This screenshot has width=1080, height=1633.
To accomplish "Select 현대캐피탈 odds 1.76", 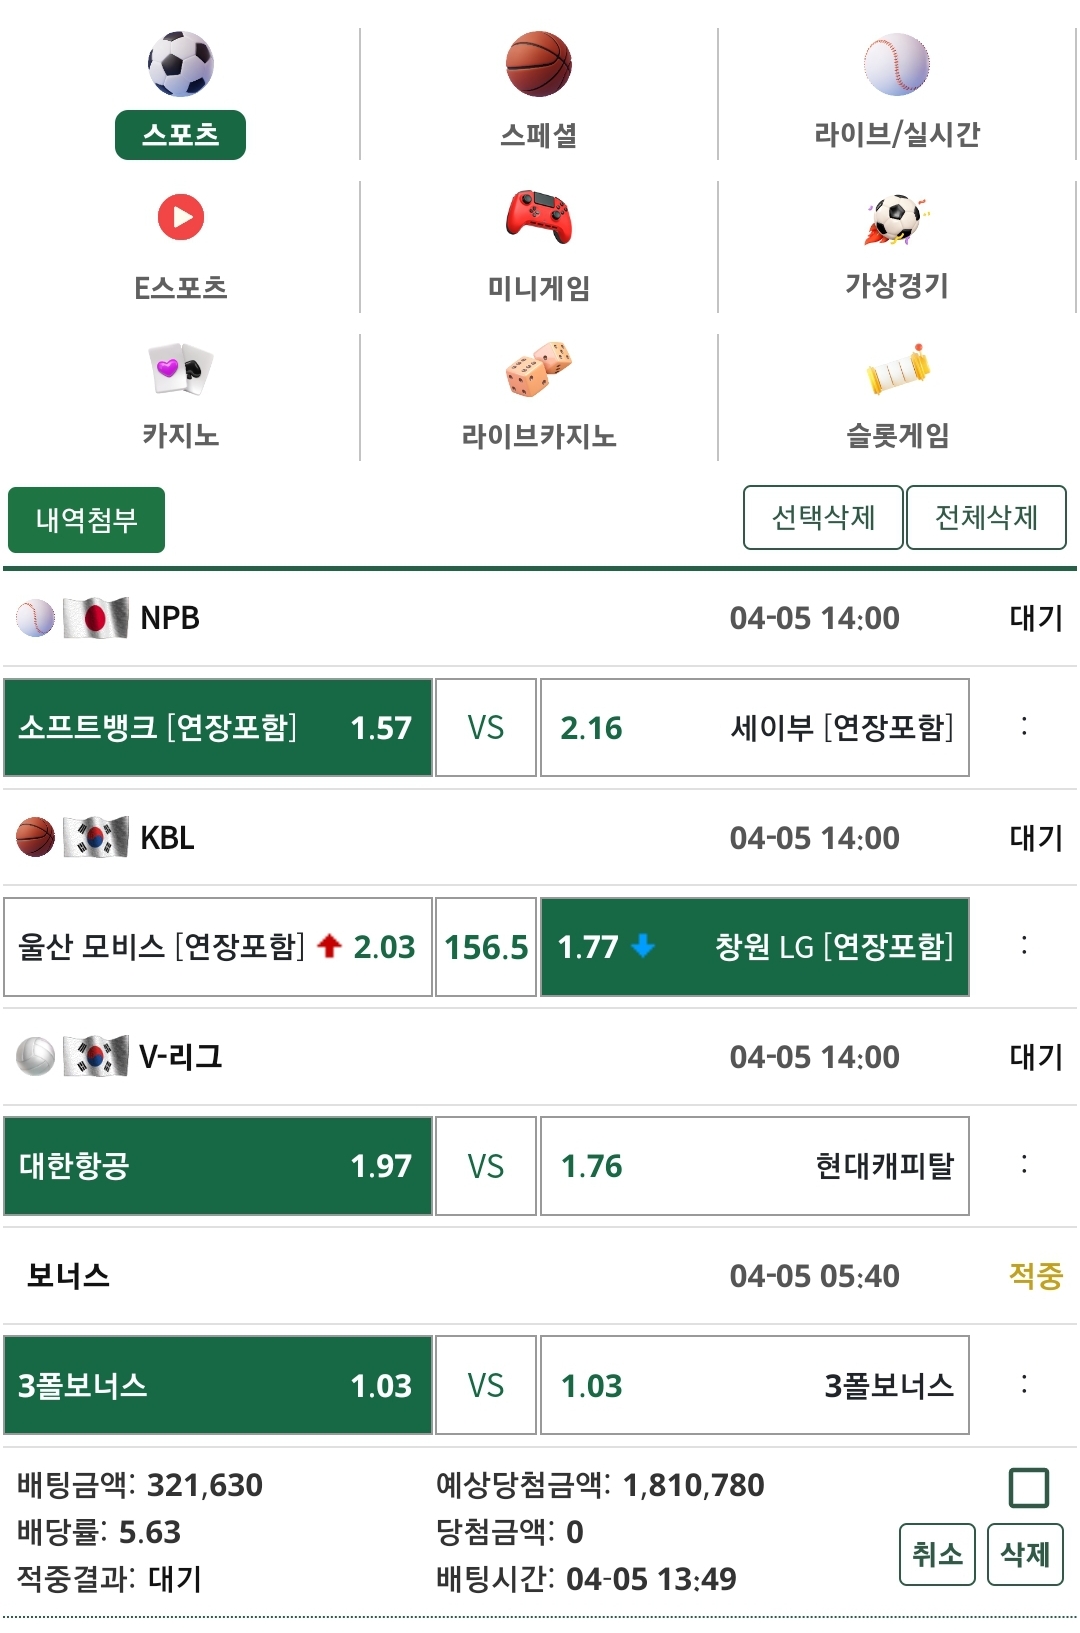I will click(x=754, y=1166).
